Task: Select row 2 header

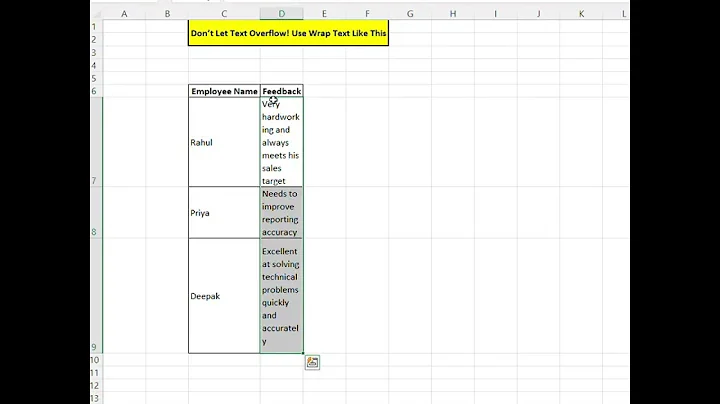Action: [x=96, y=39]
